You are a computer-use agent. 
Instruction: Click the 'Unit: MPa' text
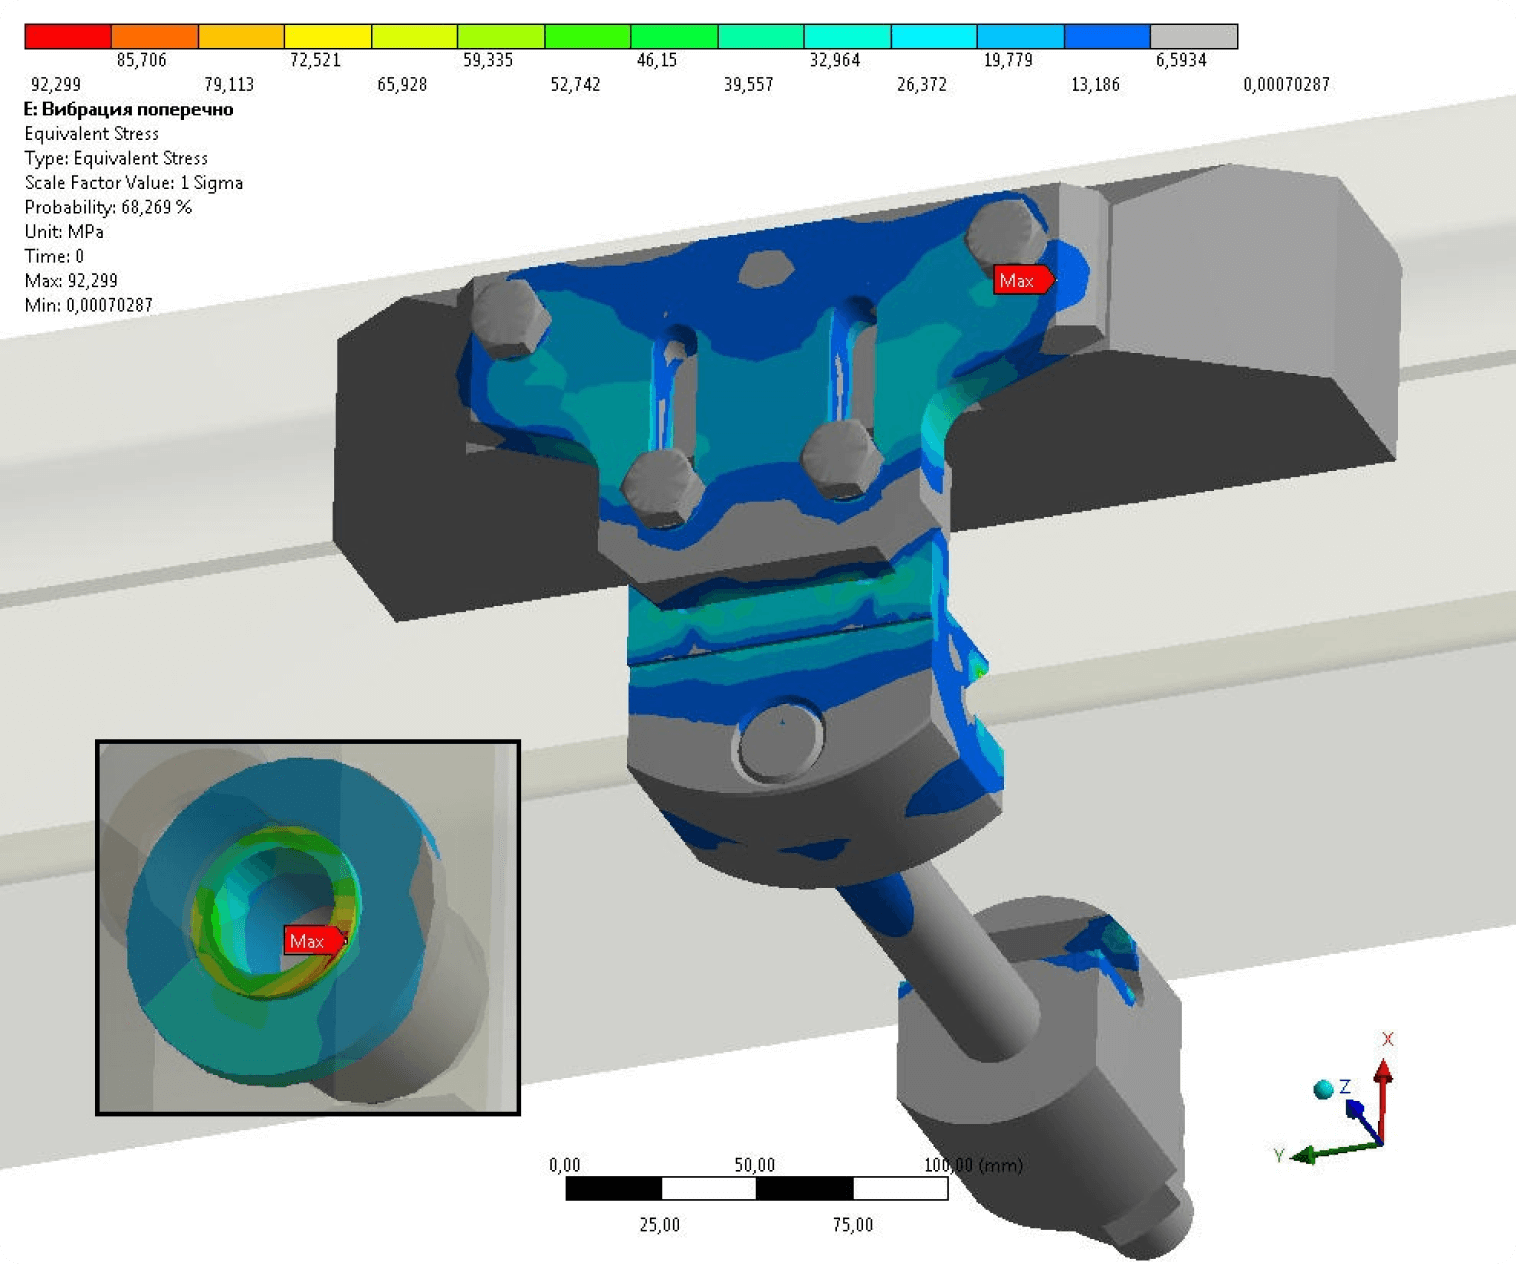[64, 231]
